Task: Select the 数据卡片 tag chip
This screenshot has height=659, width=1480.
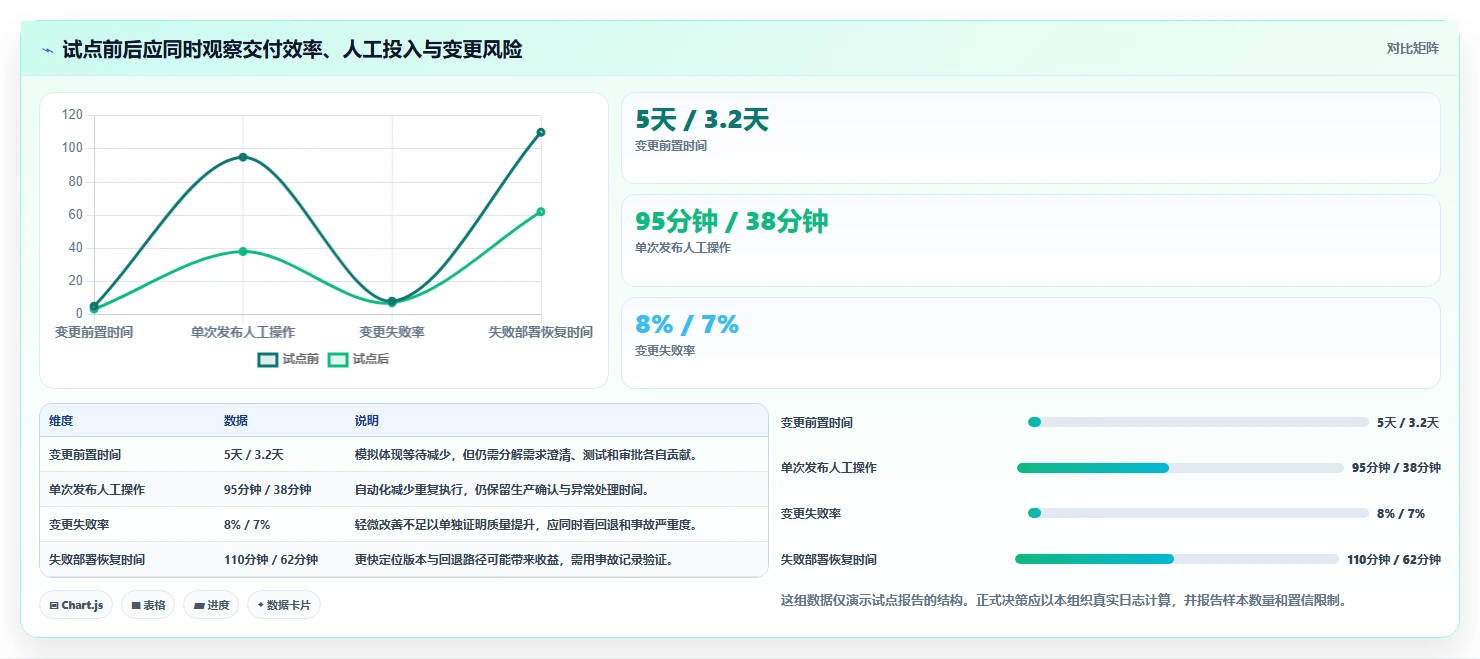Action: click(x=284, y=605)
